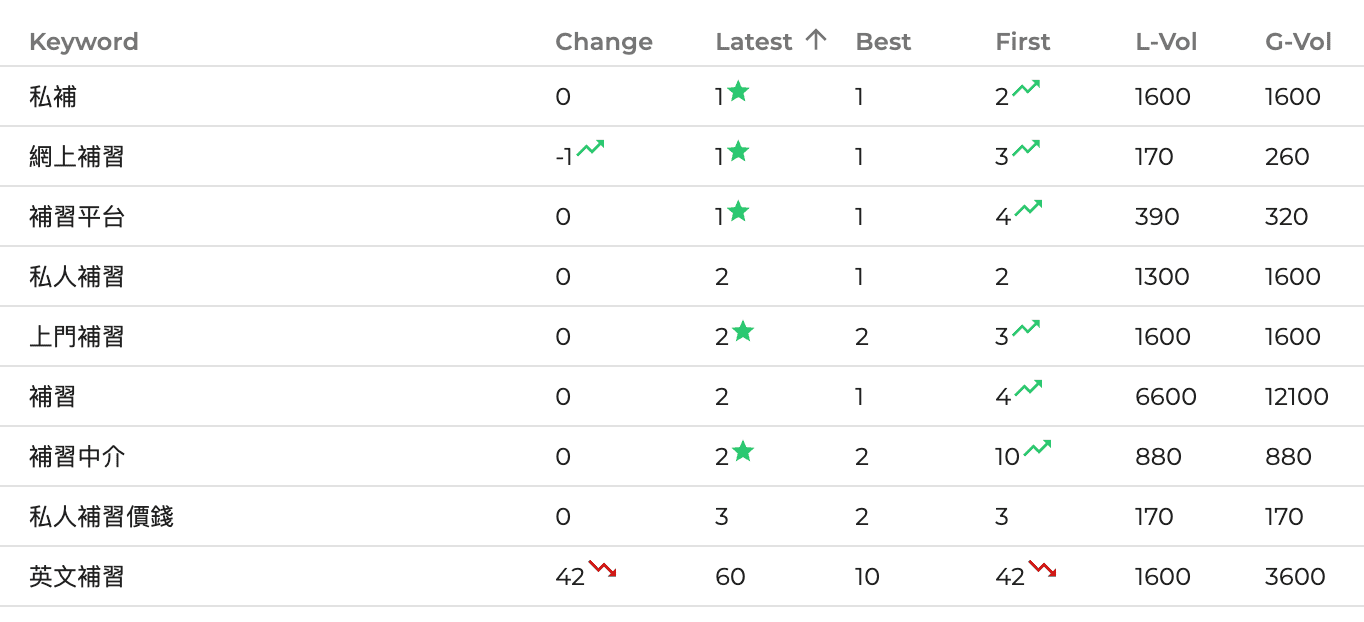Click the green trend arrow beside -1 change
Image resolution: width=1364 pixels, height=622 pixels.
coord(590,149)
